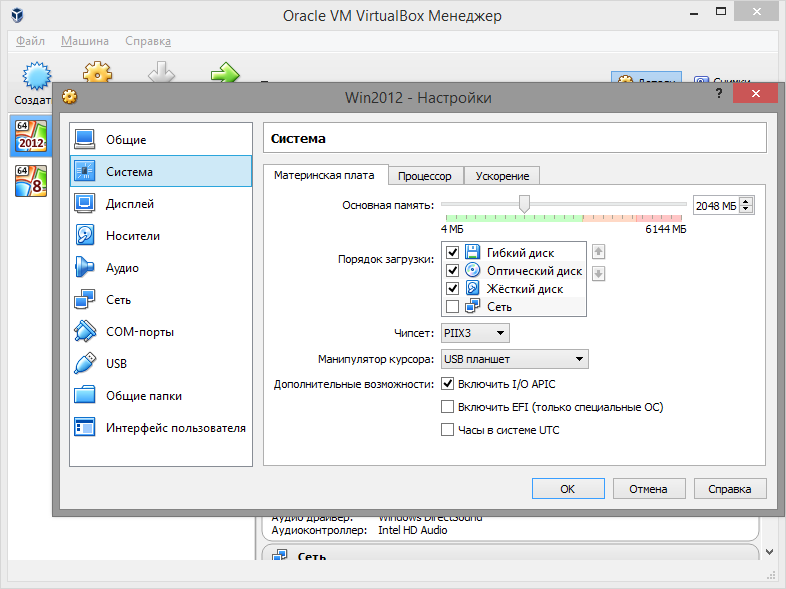Click the green arrow Запустить toolbar icon
This screenshot has height=589, width=786.
point(225,72)
